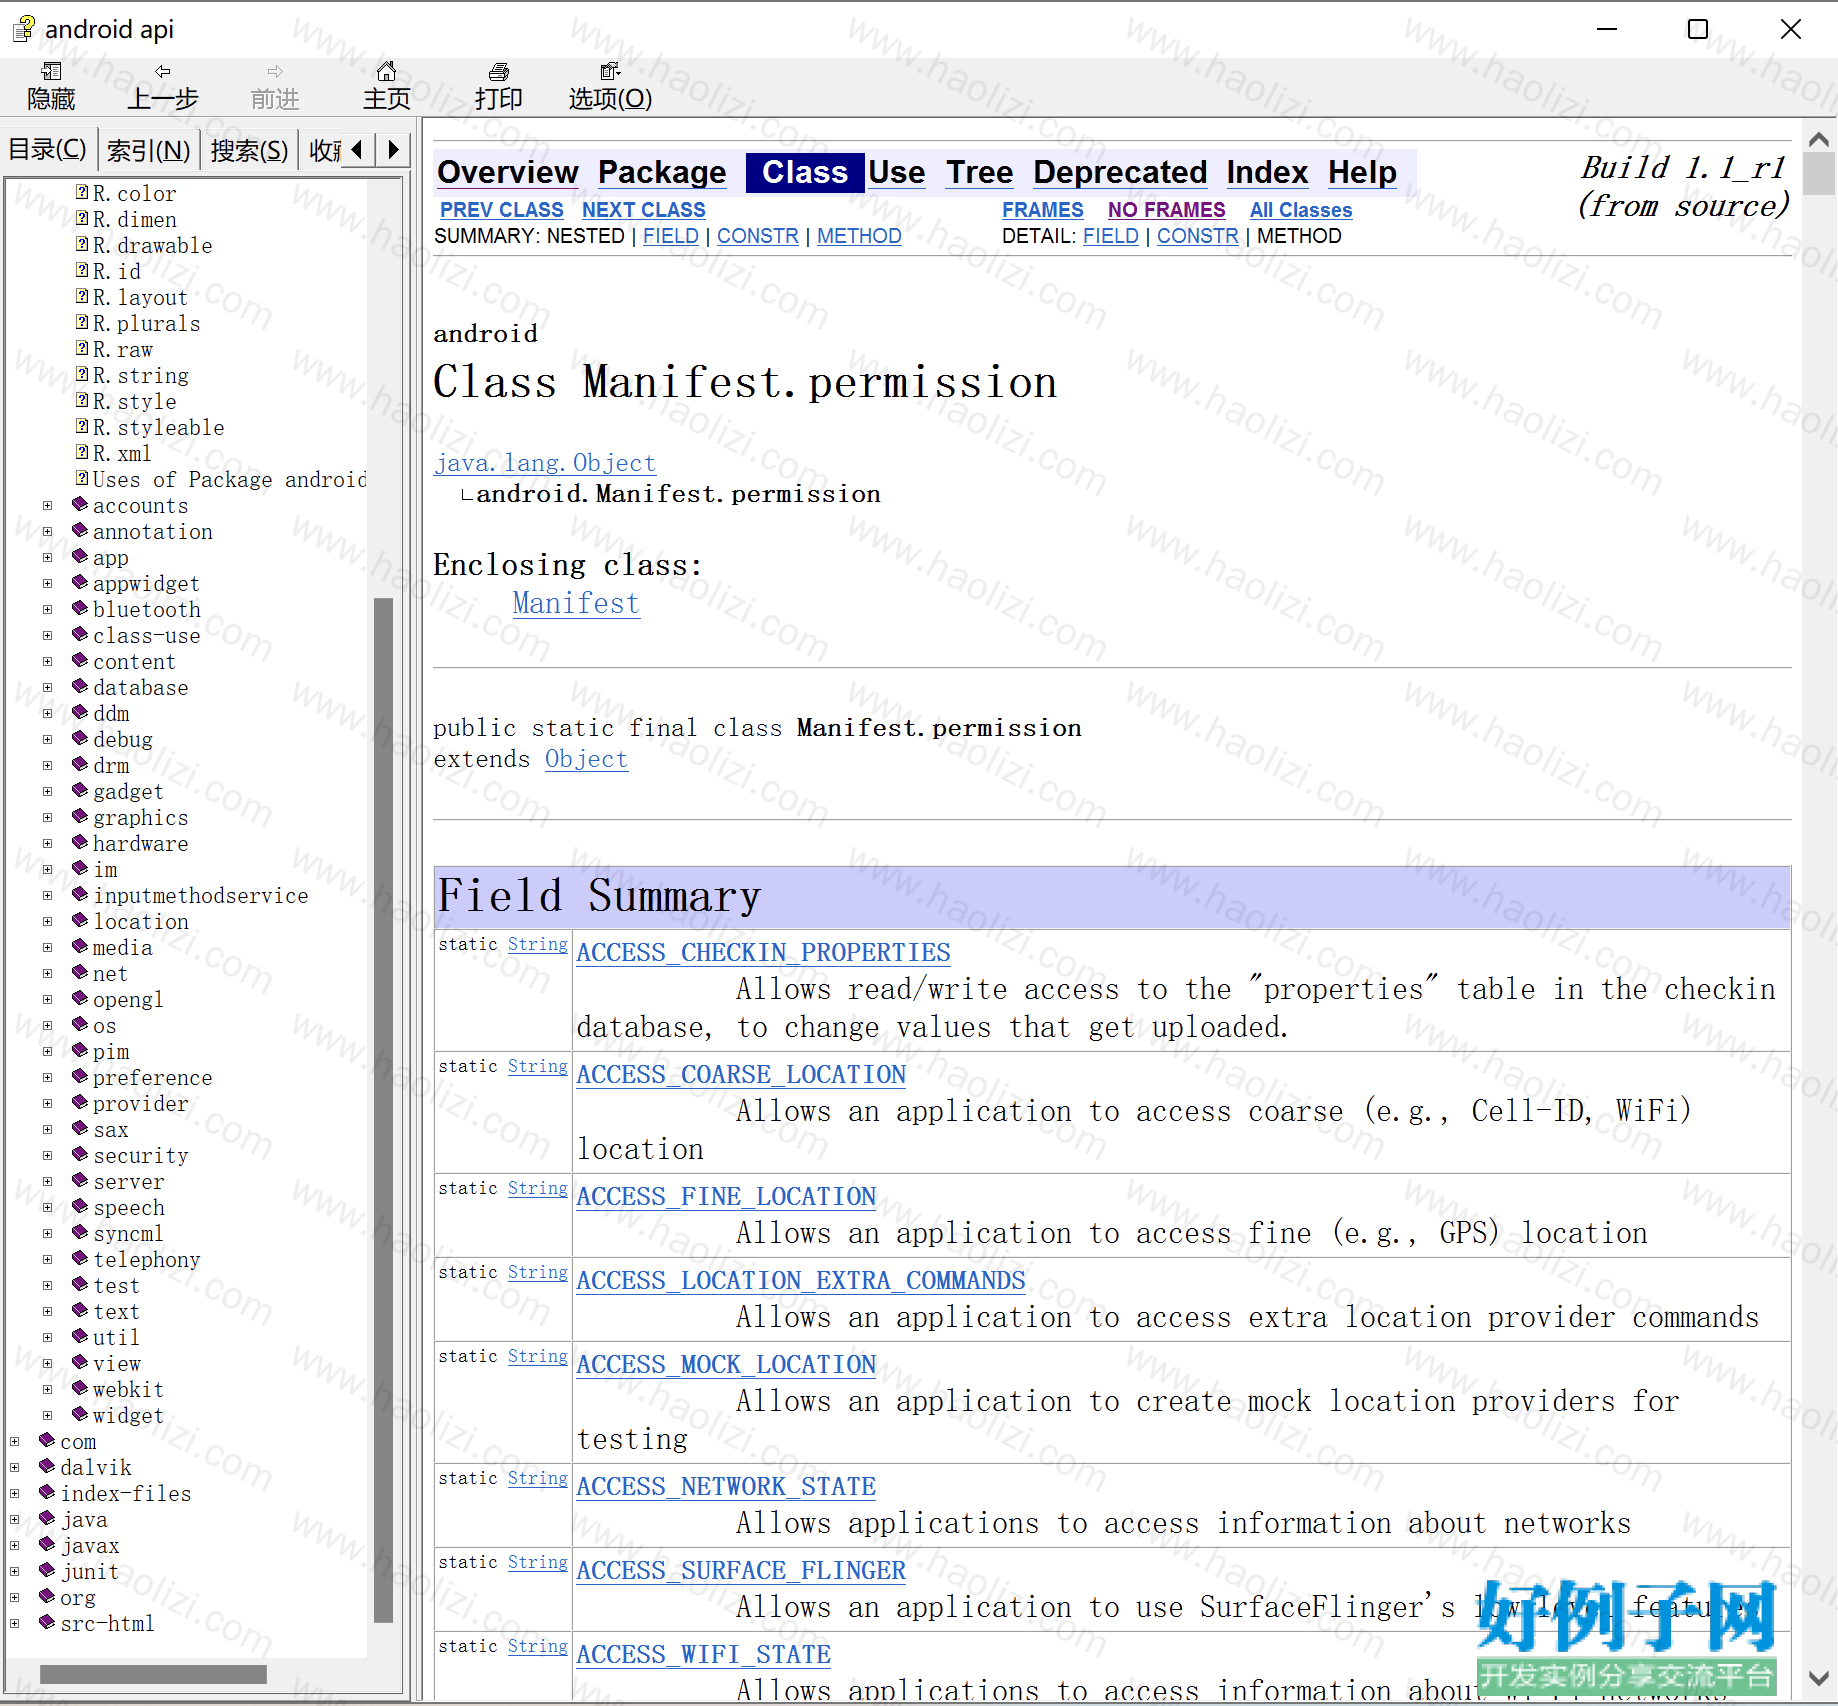
Task: Click the tree pane horizontal scrollbar thumb
Action: pyautogui.click(x=153, y=1674)
